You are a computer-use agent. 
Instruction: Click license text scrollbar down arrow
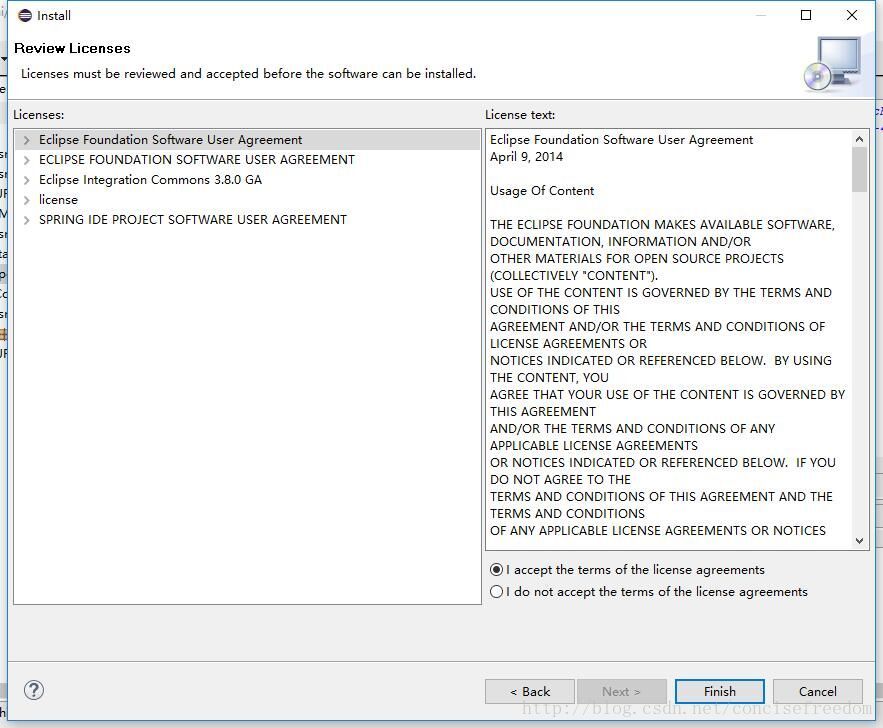point(859,541)
